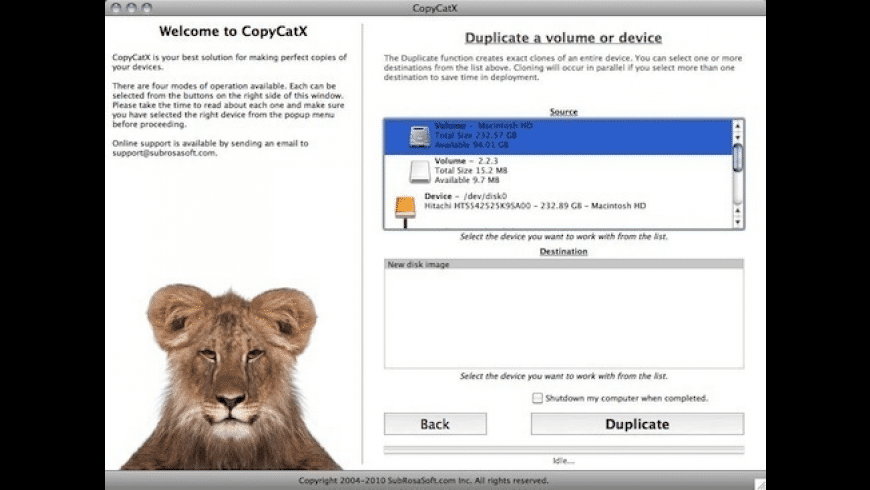
Task: Click Source list scroll up arrow at top
Action: (737, 126)
